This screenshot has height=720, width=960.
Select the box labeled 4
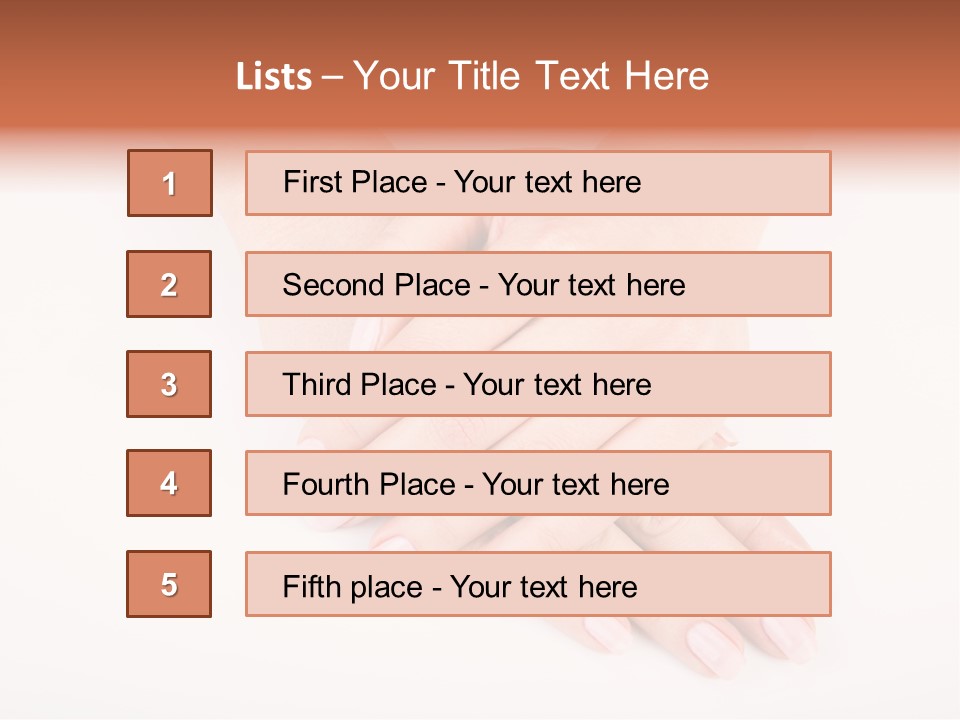tap(169, 483)
